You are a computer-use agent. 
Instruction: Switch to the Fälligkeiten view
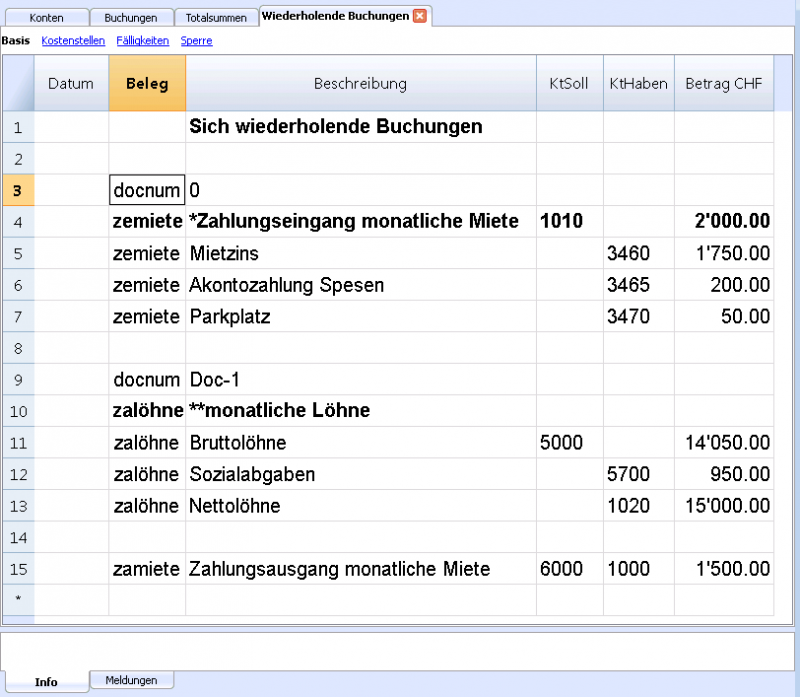click(x=143, y=41)
